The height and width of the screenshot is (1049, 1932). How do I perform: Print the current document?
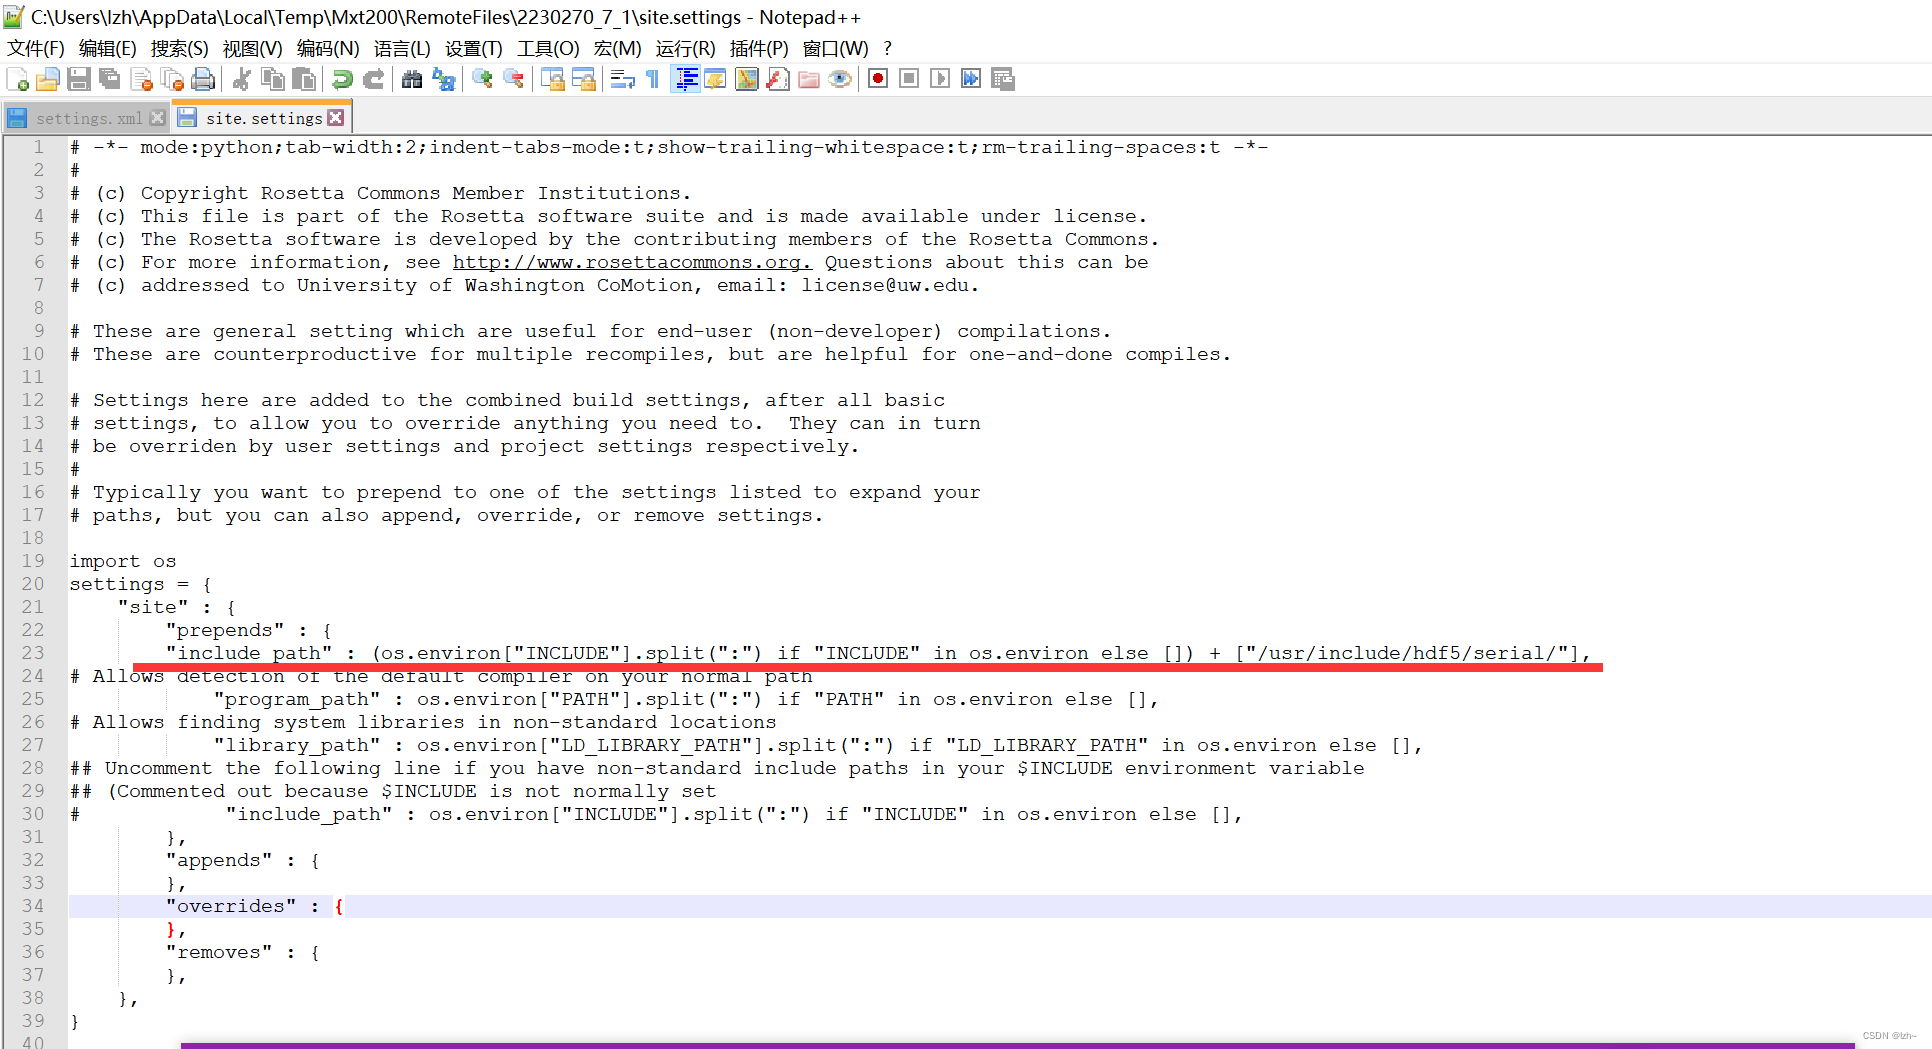(203, 79)
